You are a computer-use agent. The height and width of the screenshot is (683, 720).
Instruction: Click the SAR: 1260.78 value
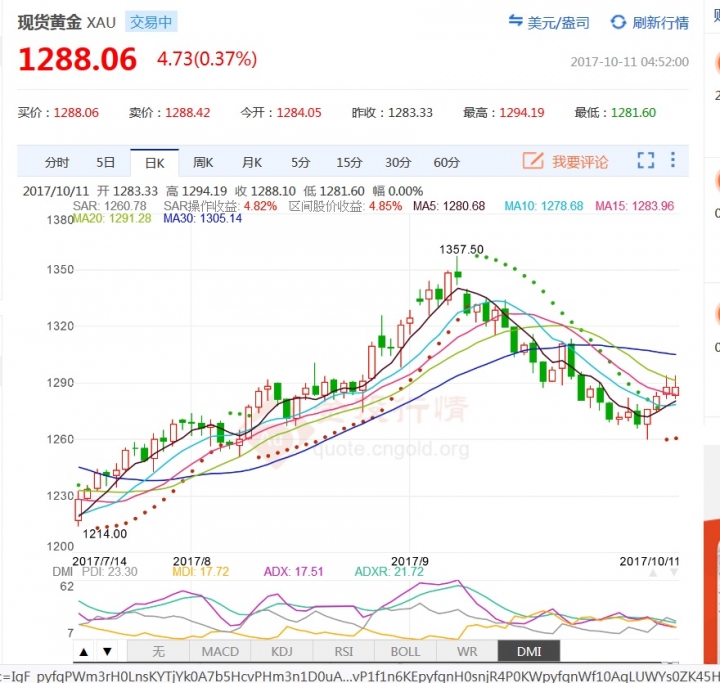pos(110,206)
